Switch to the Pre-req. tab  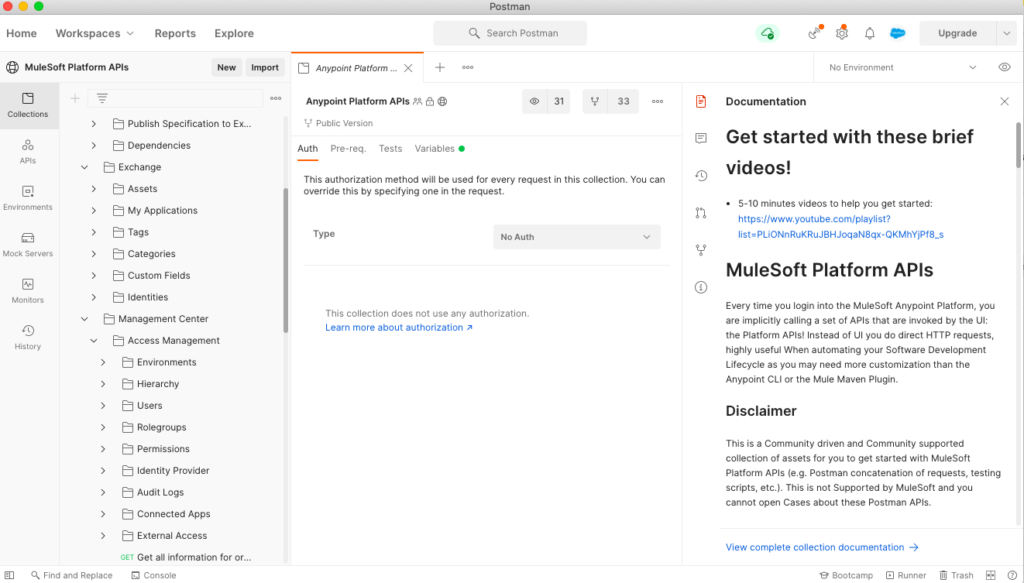coord(348,149)
